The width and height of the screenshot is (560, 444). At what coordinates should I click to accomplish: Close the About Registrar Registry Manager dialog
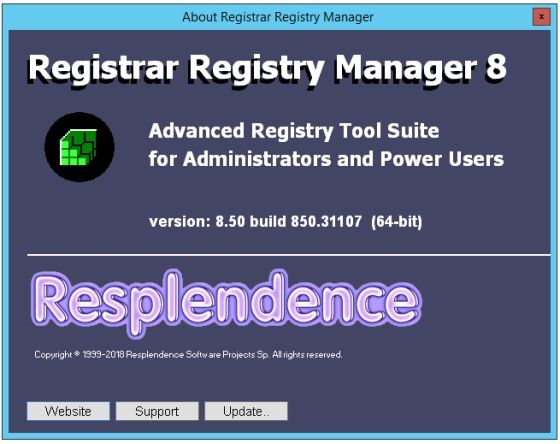[541, 16]
